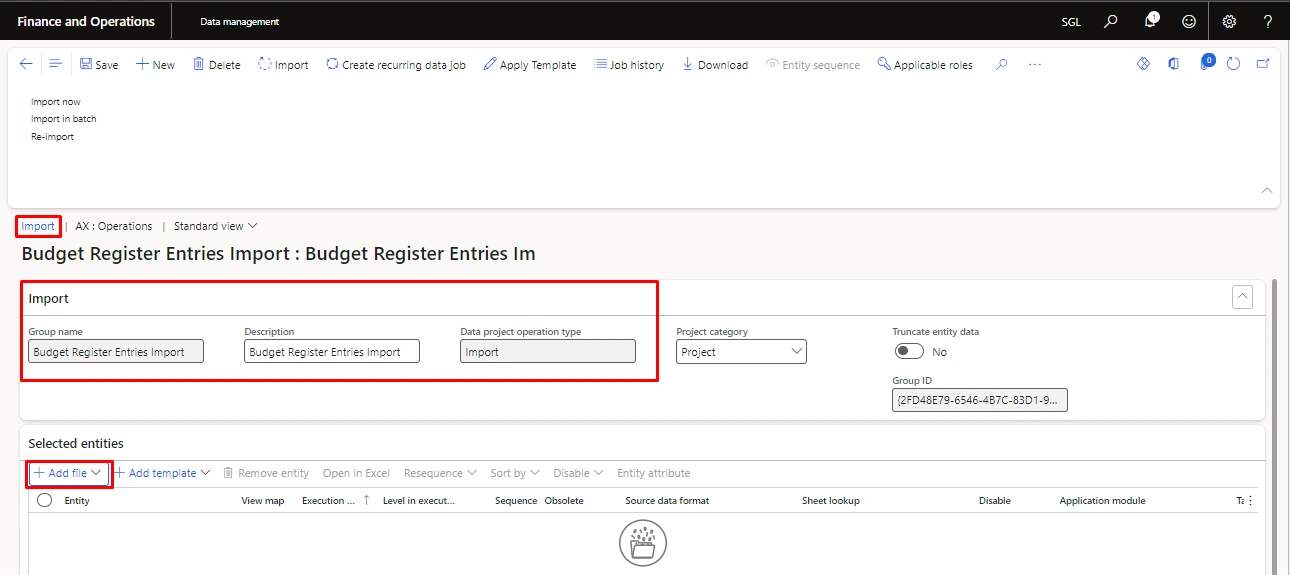
Task: Create a New data project
Action: coord(155,64)
